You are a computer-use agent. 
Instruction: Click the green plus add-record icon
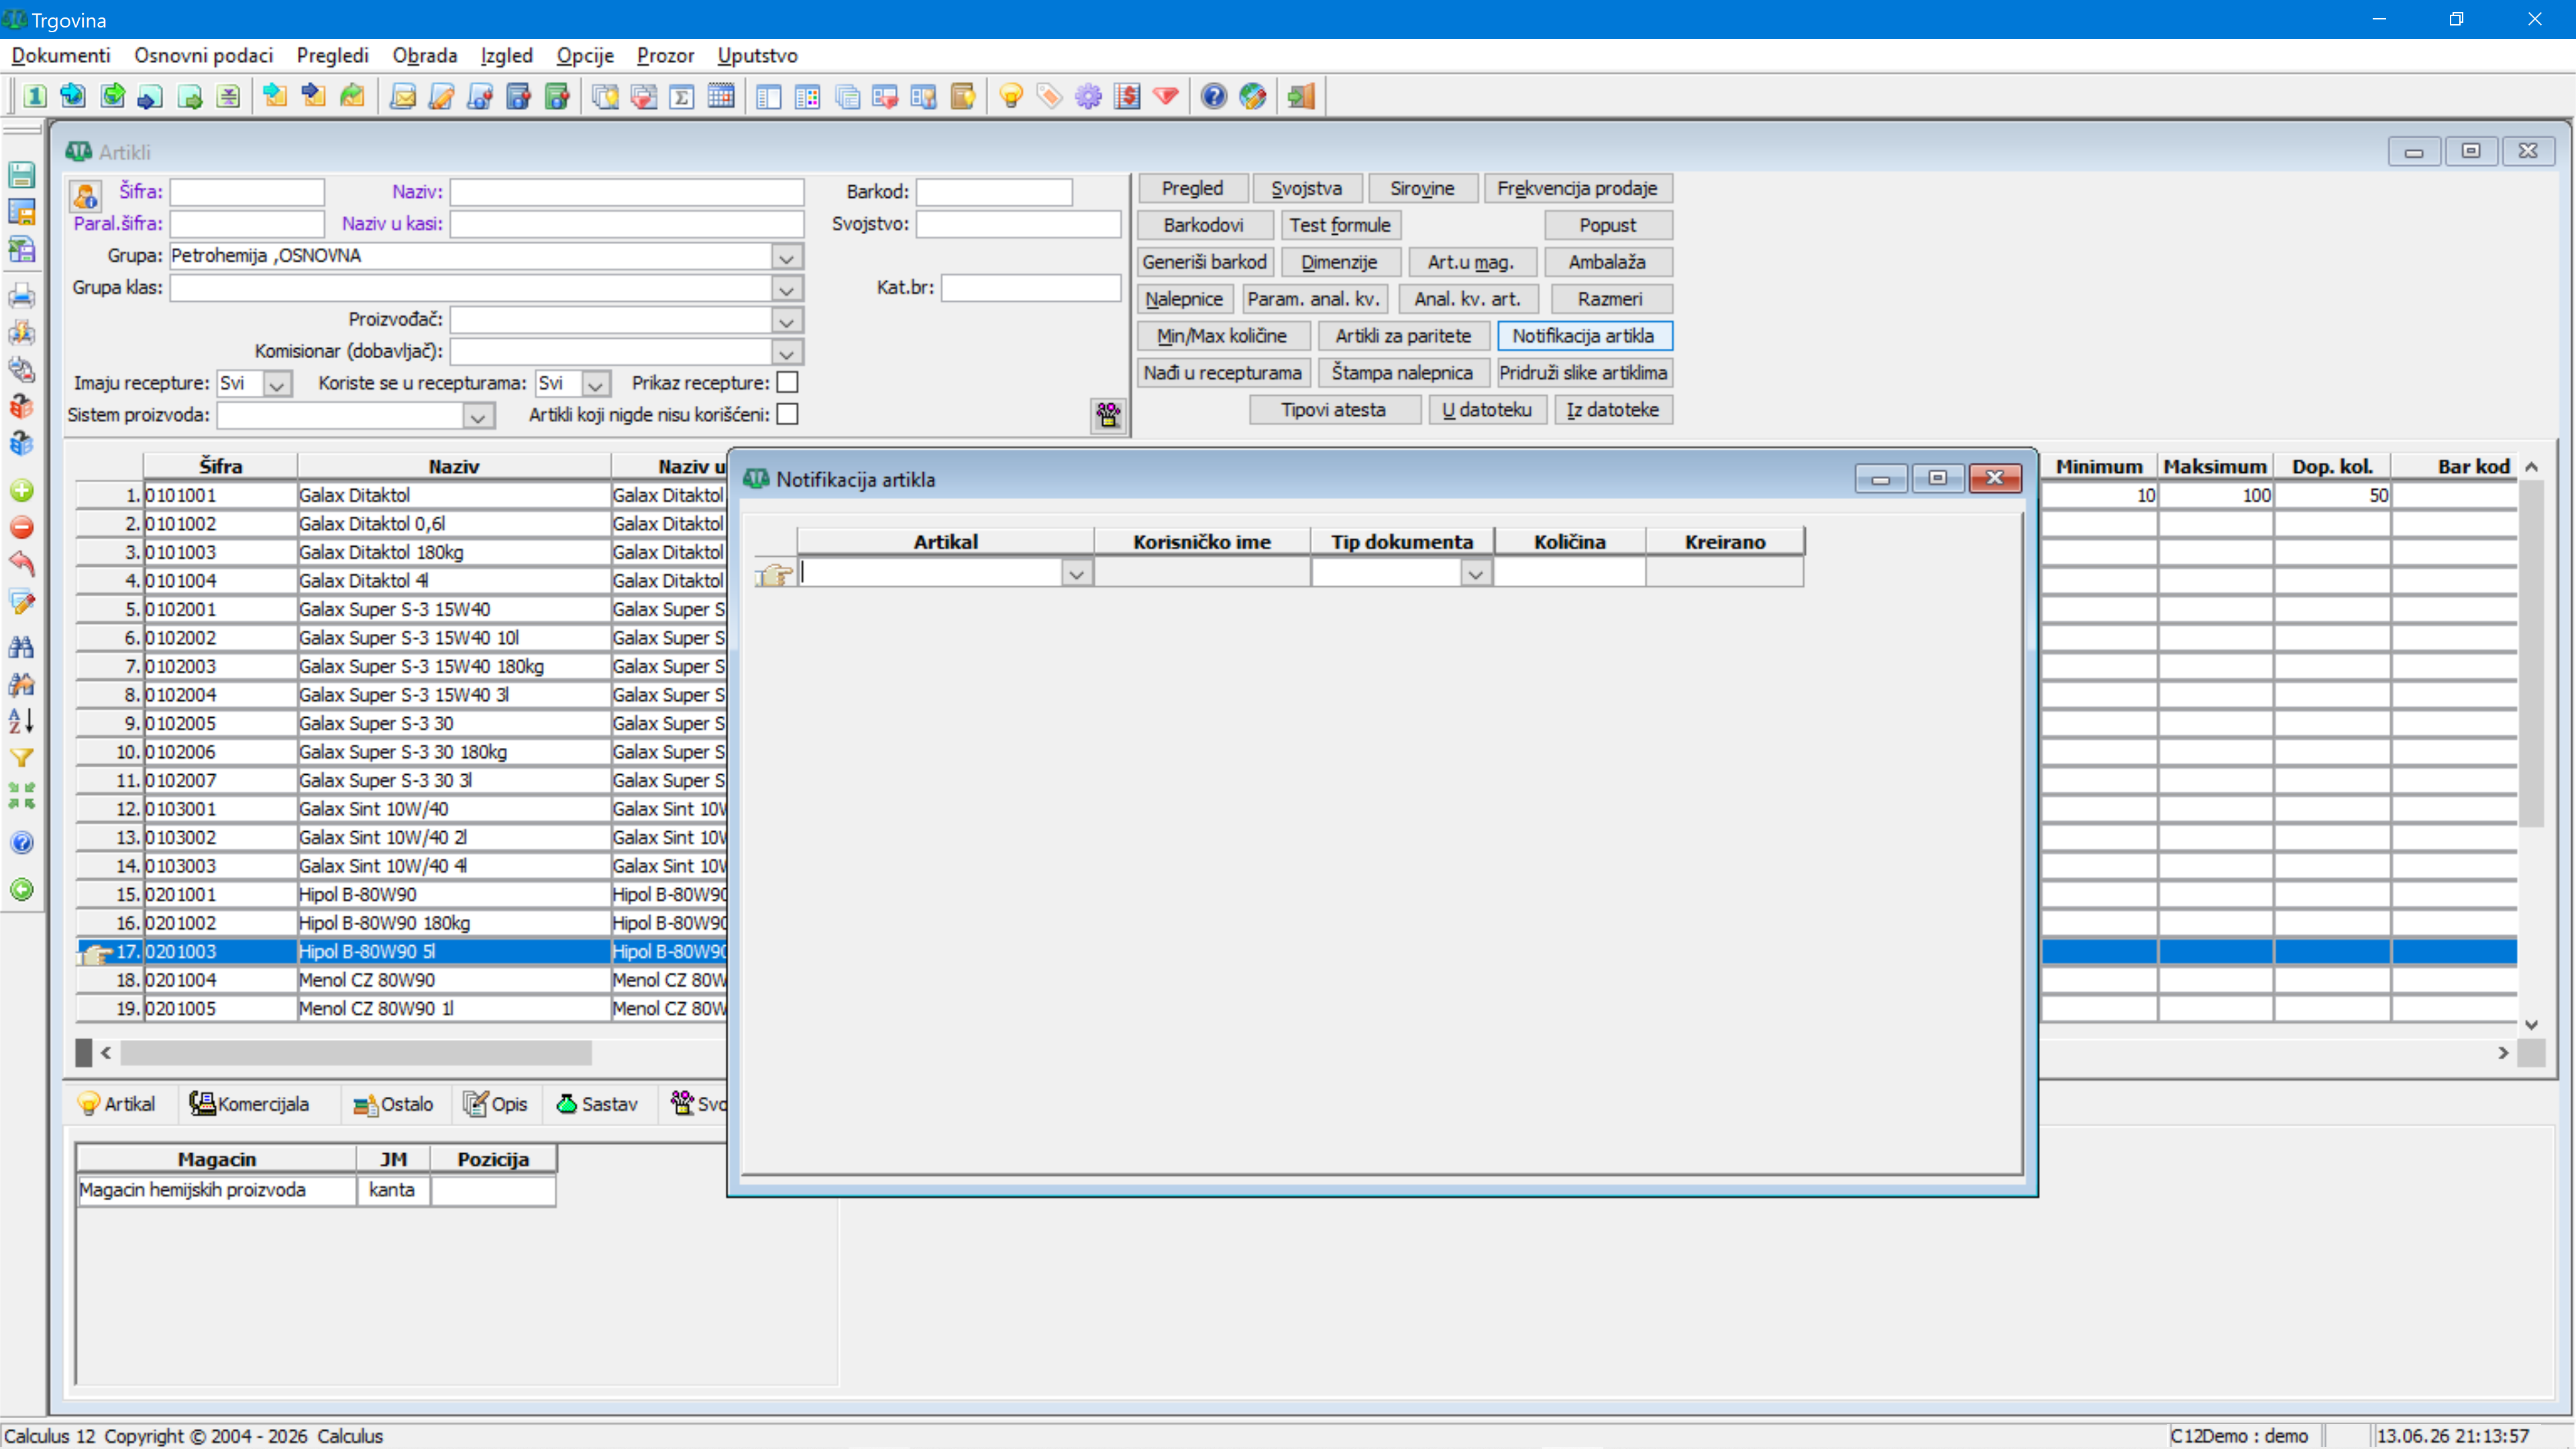point(21,490)
